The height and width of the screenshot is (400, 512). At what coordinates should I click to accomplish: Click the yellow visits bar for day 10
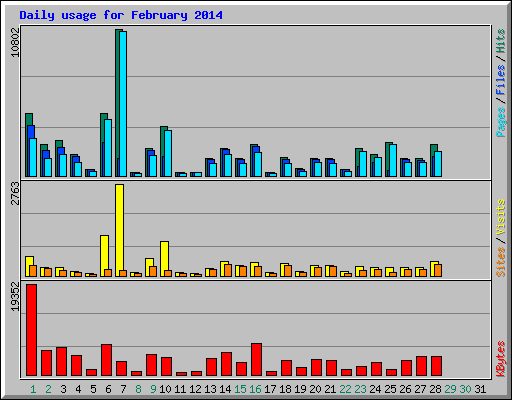164,259
